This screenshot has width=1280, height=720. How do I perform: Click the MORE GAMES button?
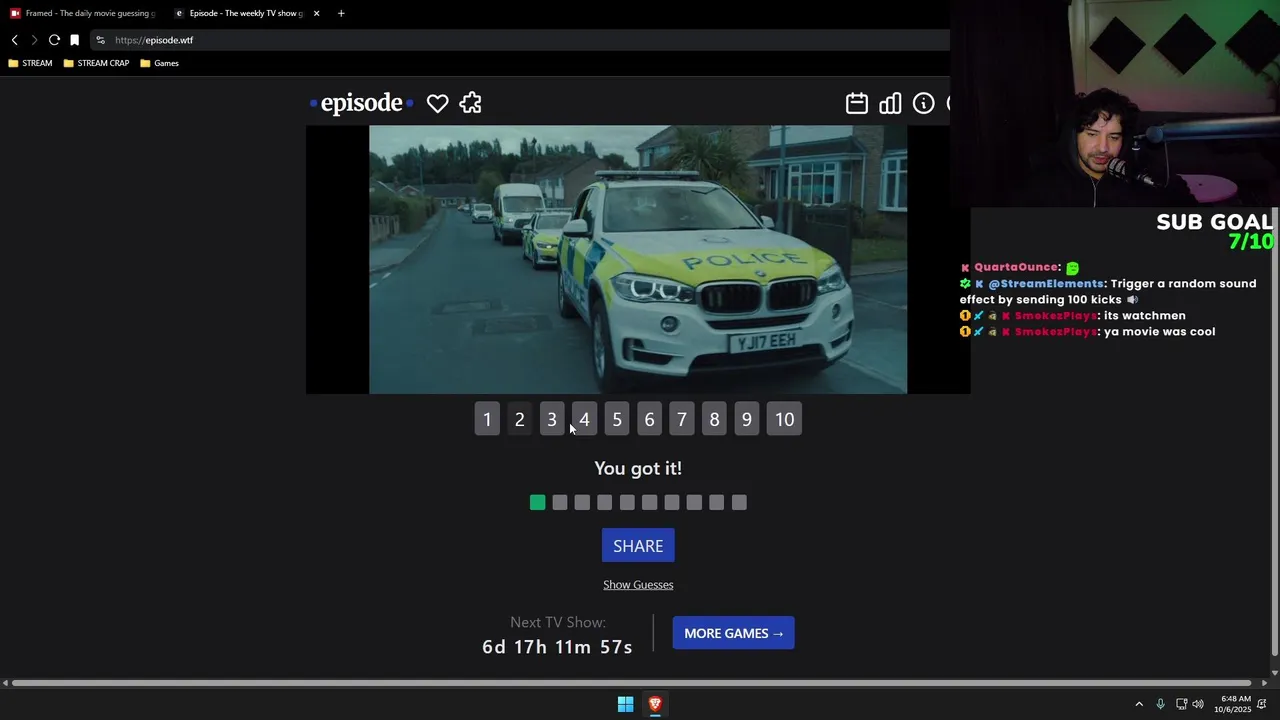[733, 633]
